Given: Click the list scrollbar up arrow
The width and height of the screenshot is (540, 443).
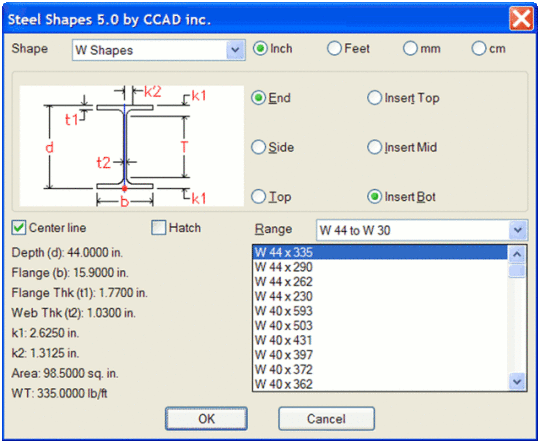Looking at the screenshot, I should click(517, 255).
